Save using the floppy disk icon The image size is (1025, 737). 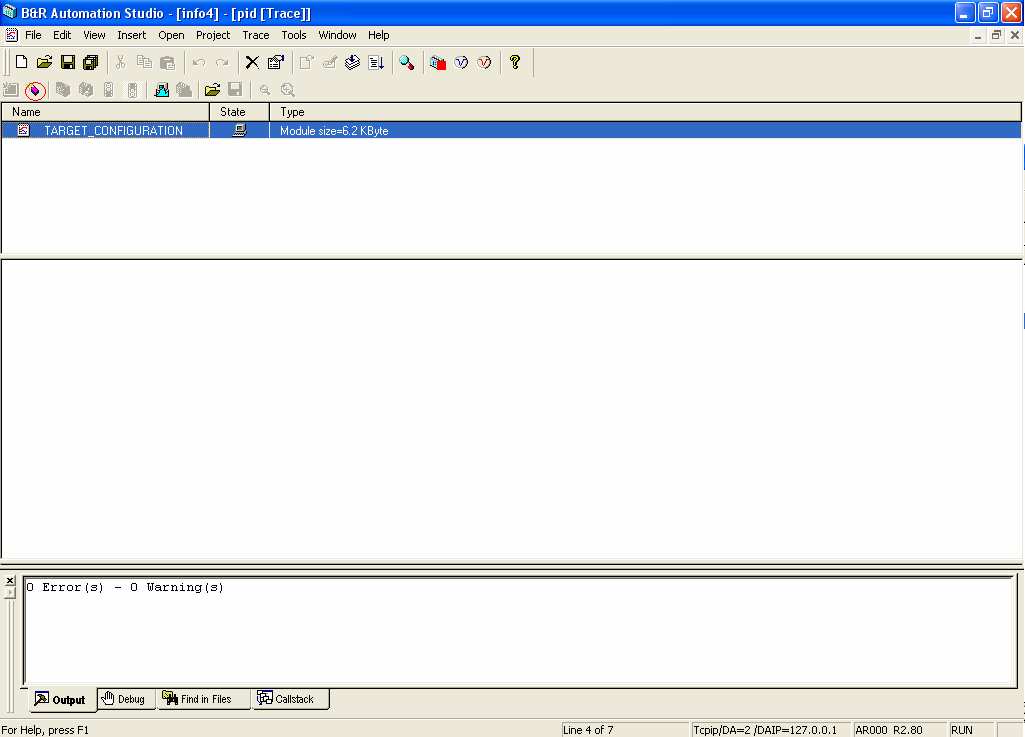pos(67,62)
